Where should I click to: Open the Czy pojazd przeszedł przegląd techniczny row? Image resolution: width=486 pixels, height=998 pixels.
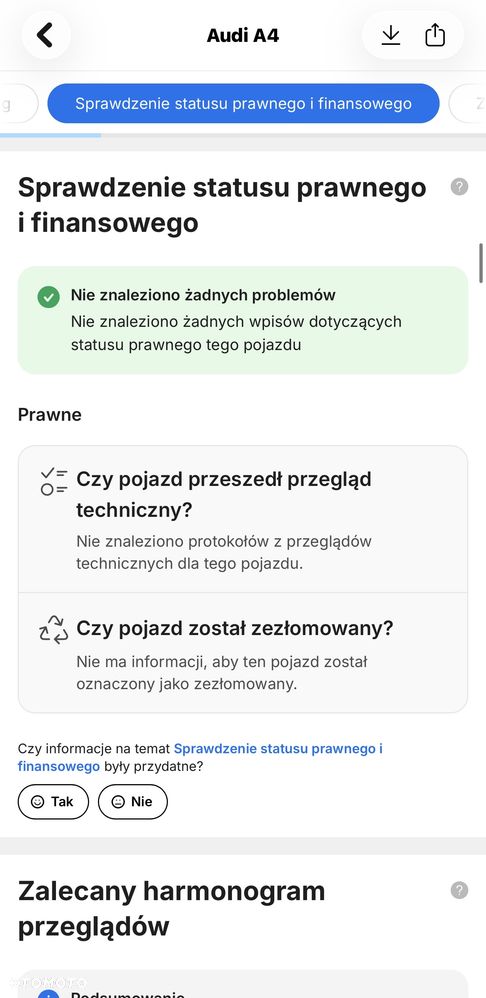click(x=243, y=519)
